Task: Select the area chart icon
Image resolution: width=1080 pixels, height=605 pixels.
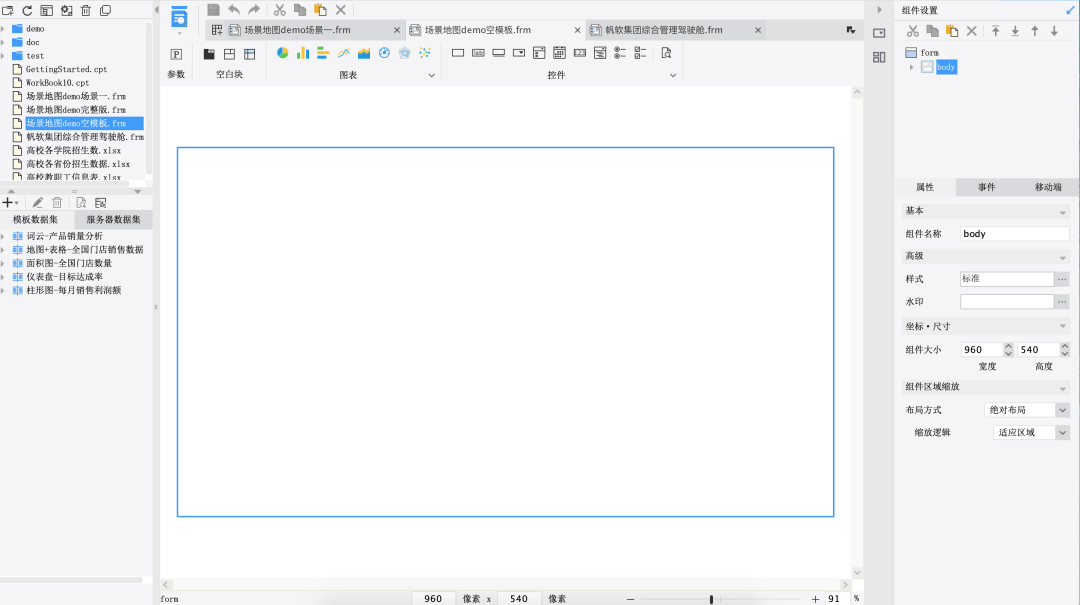Action: (364, 53)
